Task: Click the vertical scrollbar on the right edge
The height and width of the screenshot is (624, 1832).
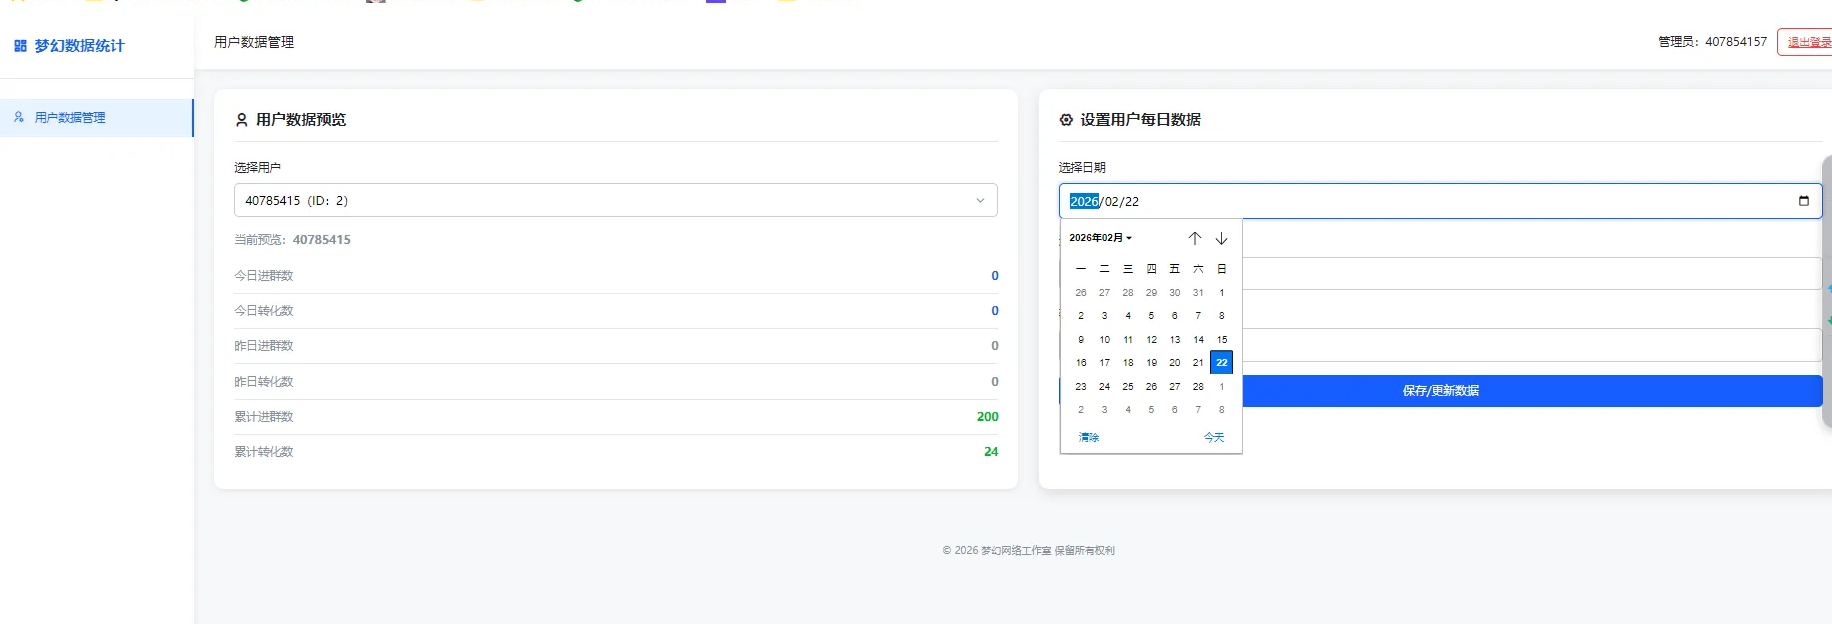Action: click(x=1826, y=290)
